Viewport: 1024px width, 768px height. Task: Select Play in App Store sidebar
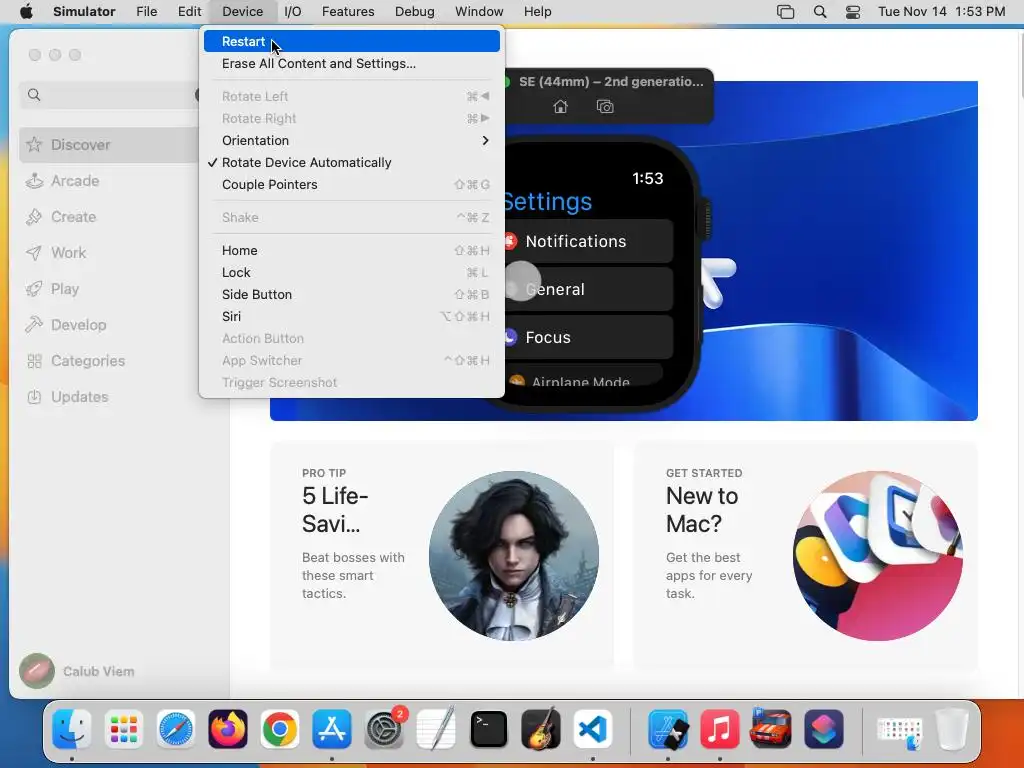pyautogui.click(x=109, y=289)
